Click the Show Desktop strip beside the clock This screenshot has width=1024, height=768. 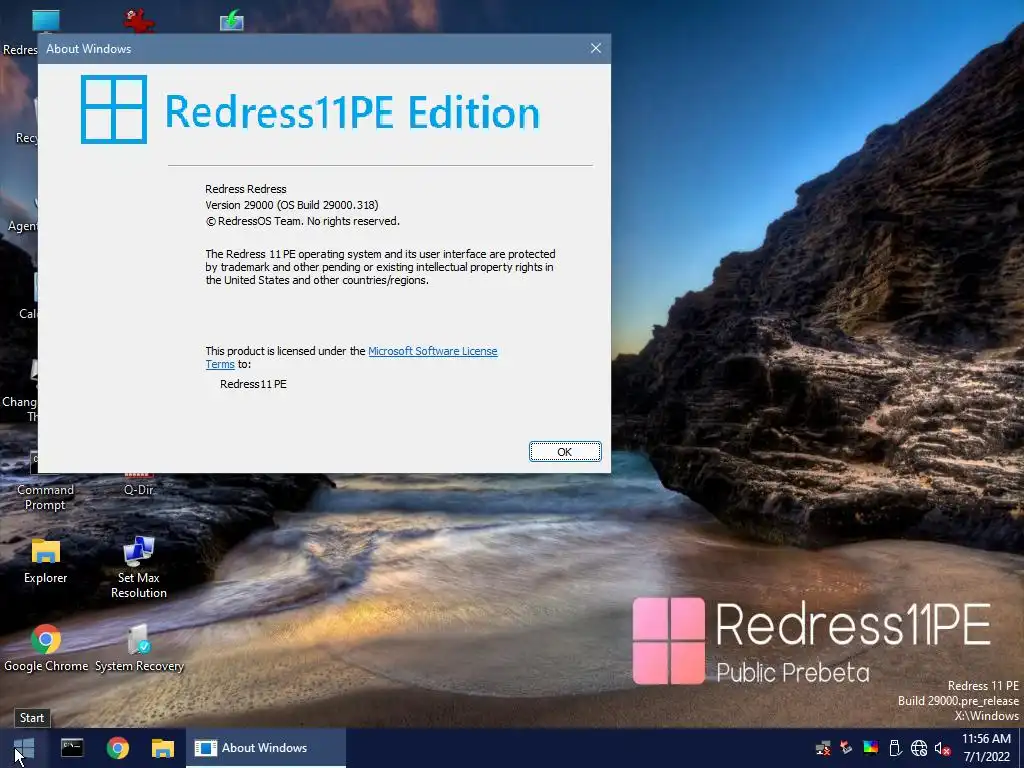tap(1021, 748)
